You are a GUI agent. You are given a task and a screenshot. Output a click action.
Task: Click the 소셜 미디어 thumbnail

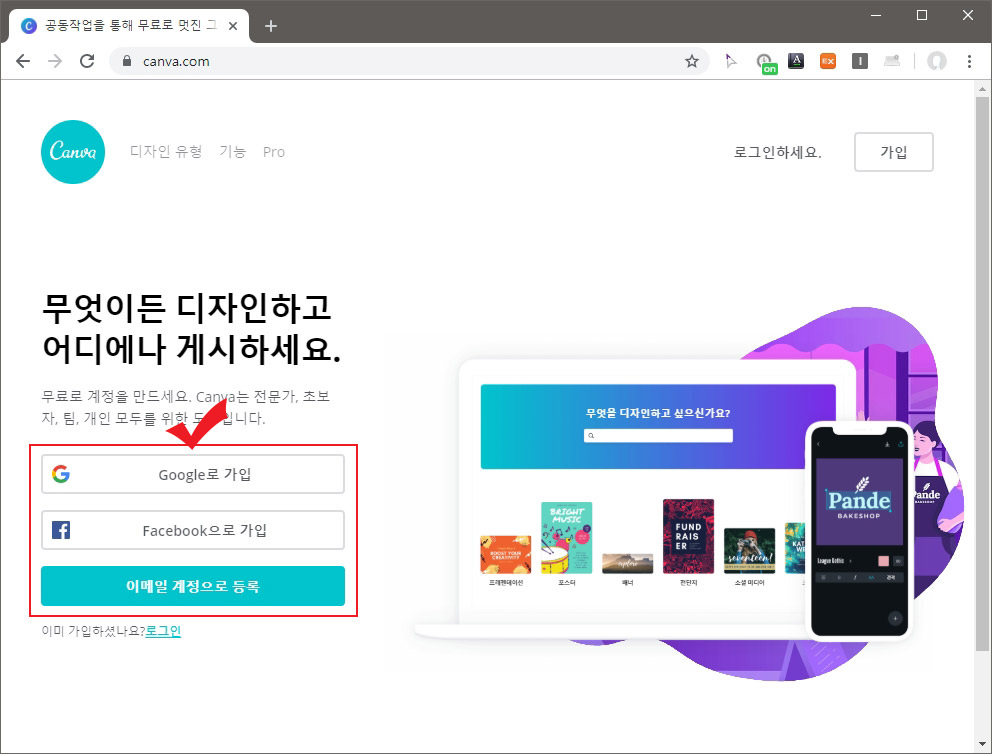(749, 551)
